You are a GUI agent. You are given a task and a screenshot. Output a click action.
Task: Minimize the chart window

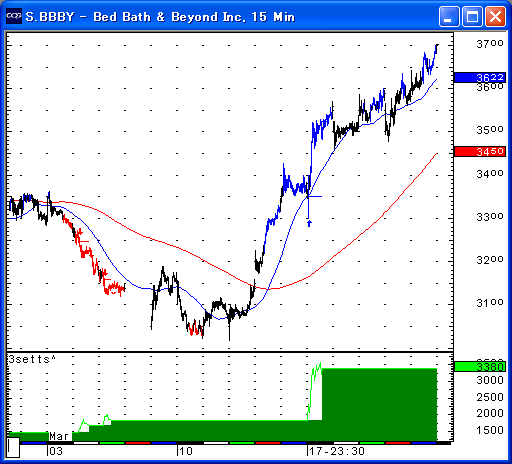pyautogui.click(x=449, y=16)
